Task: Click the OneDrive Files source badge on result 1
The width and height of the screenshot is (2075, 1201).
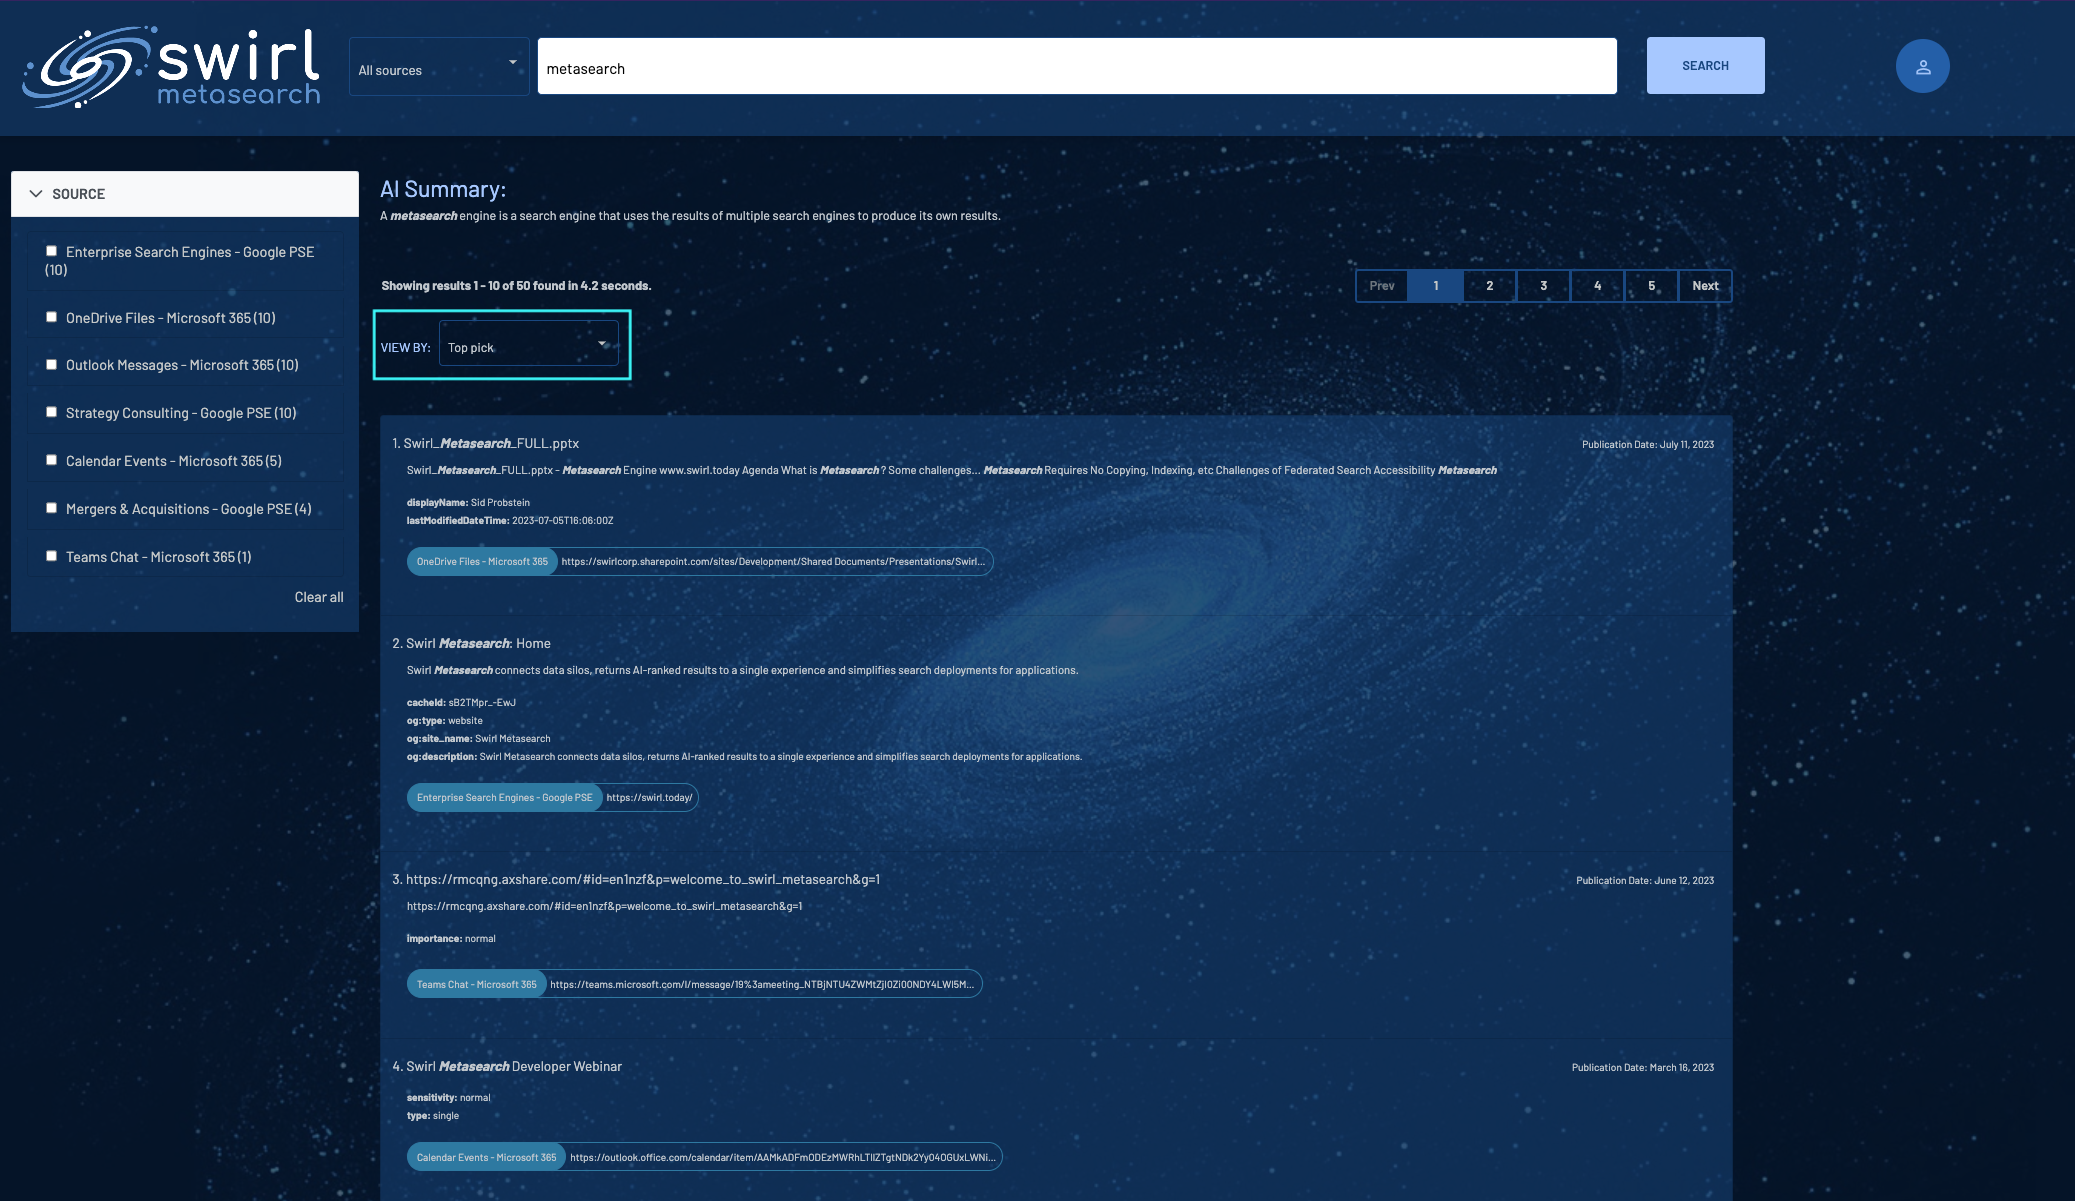Action: click(482, 561)
